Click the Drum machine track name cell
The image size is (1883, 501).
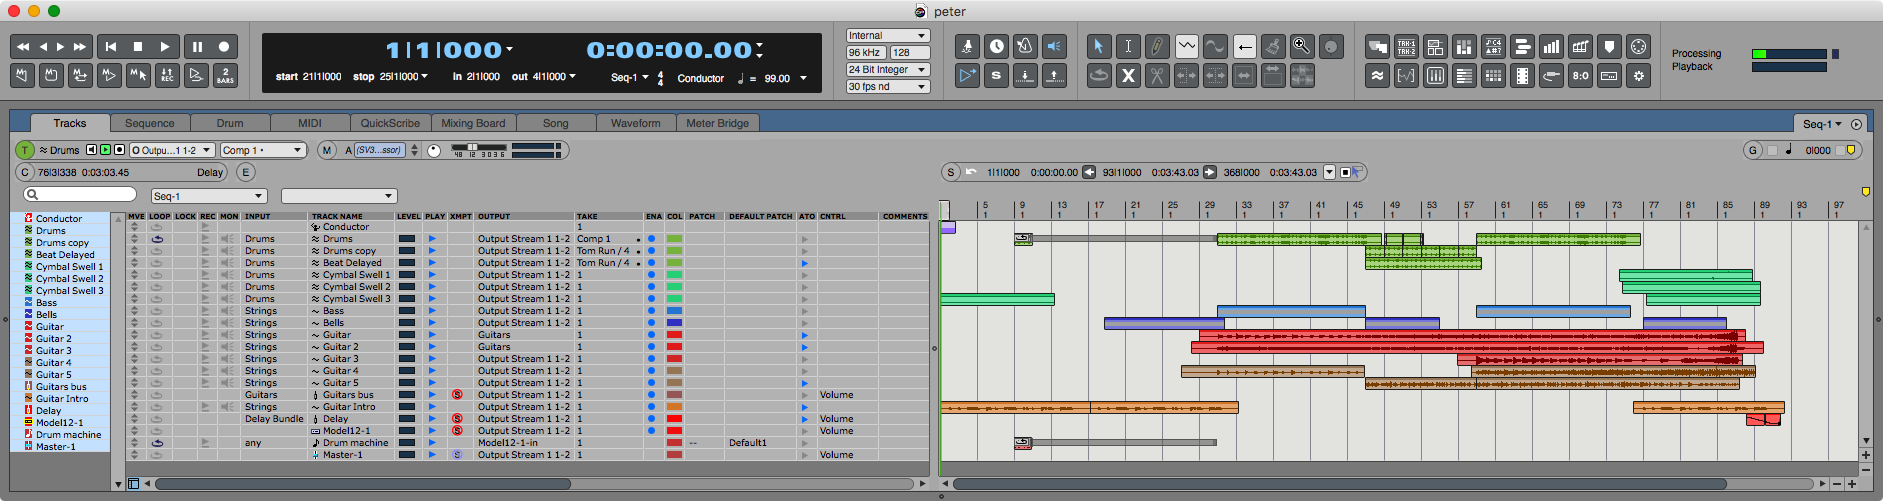[352, 443]
